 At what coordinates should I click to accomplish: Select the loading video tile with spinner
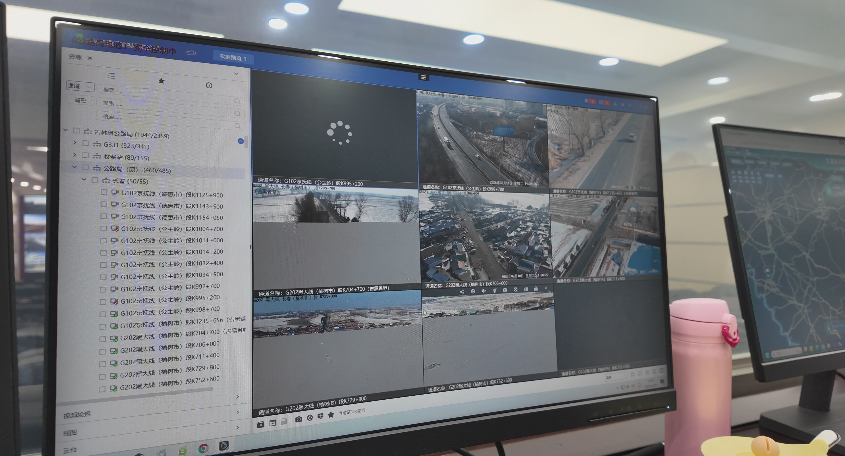click(x=337, y=131)
